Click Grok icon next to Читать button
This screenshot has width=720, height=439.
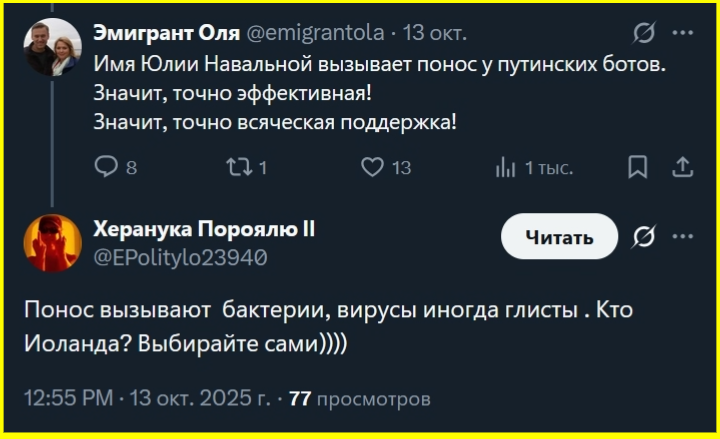coord(645,237)
